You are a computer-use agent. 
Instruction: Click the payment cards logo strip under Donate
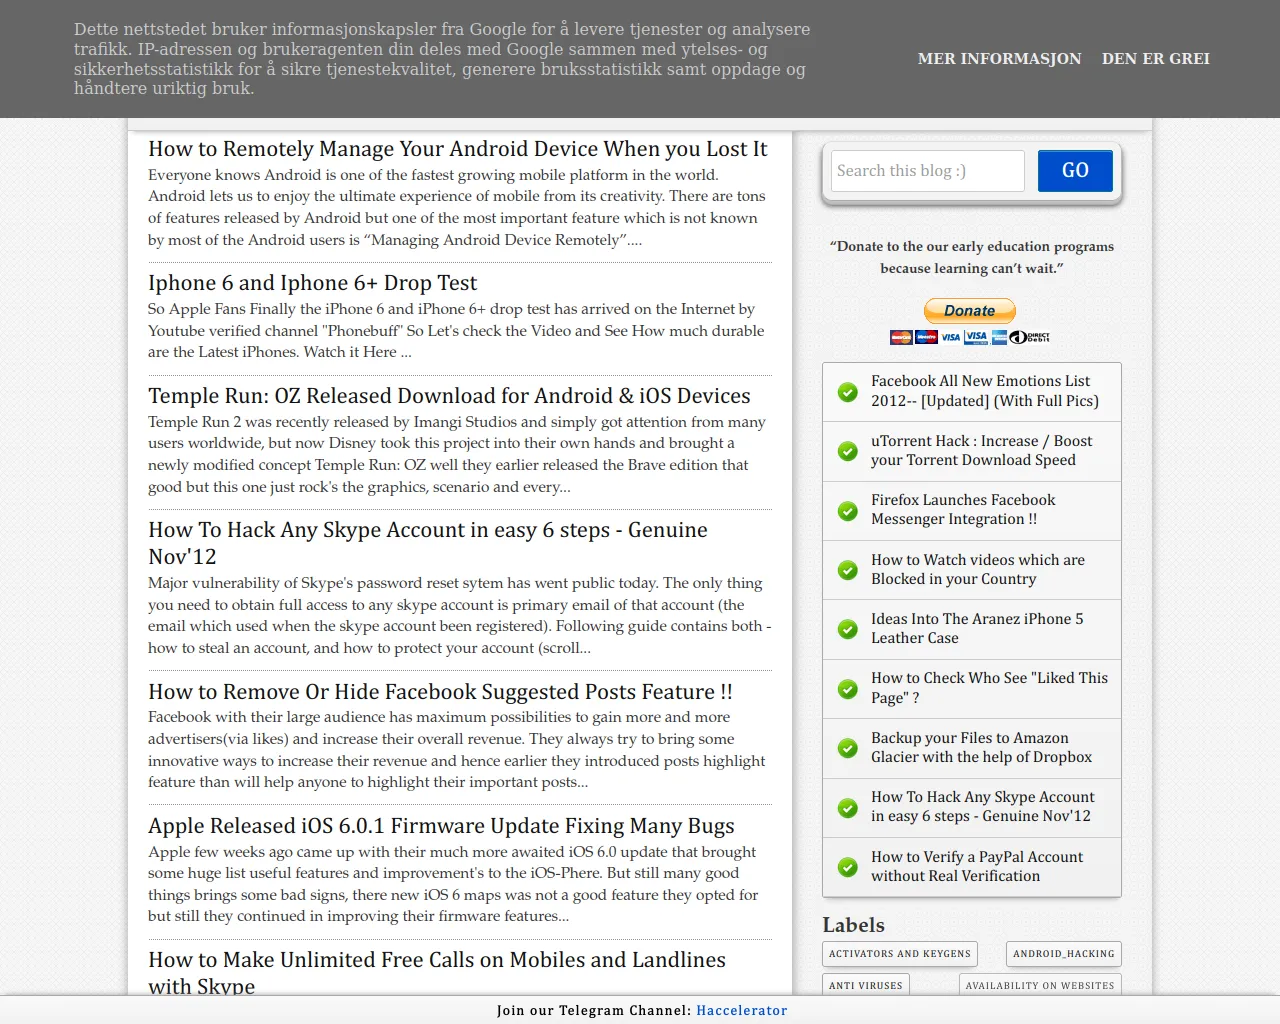pos(970,337)
